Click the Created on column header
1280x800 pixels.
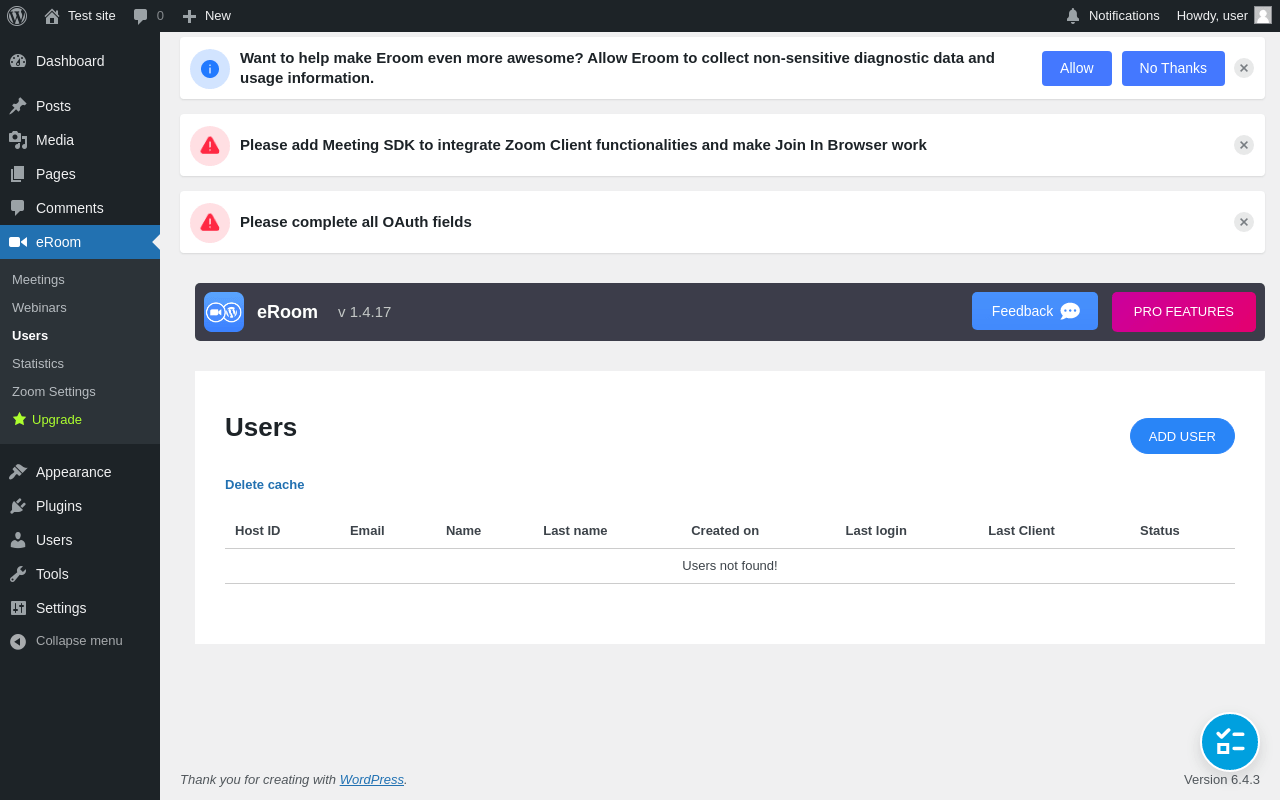tap(725, 531)
